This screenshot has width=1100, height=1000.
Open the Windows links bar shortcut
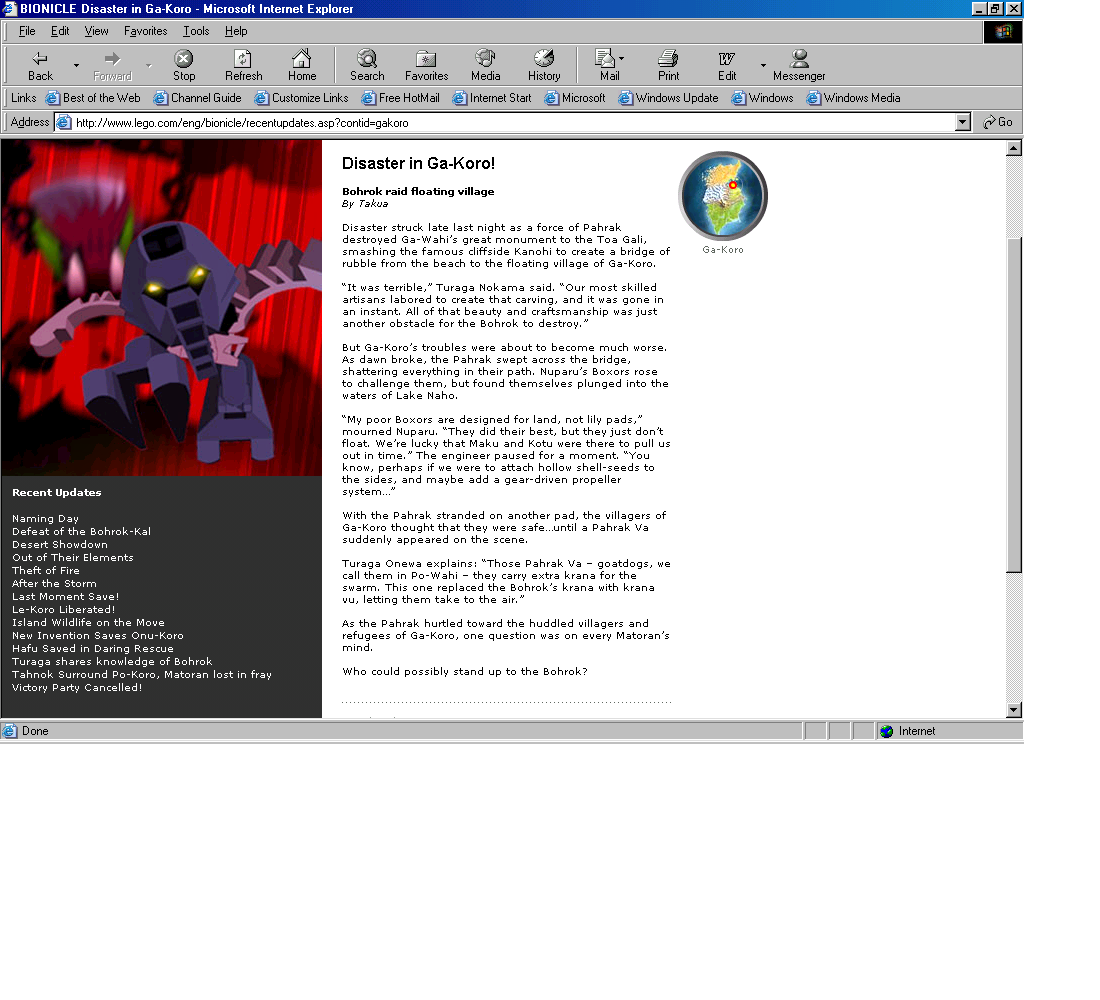tap(763, 98)
